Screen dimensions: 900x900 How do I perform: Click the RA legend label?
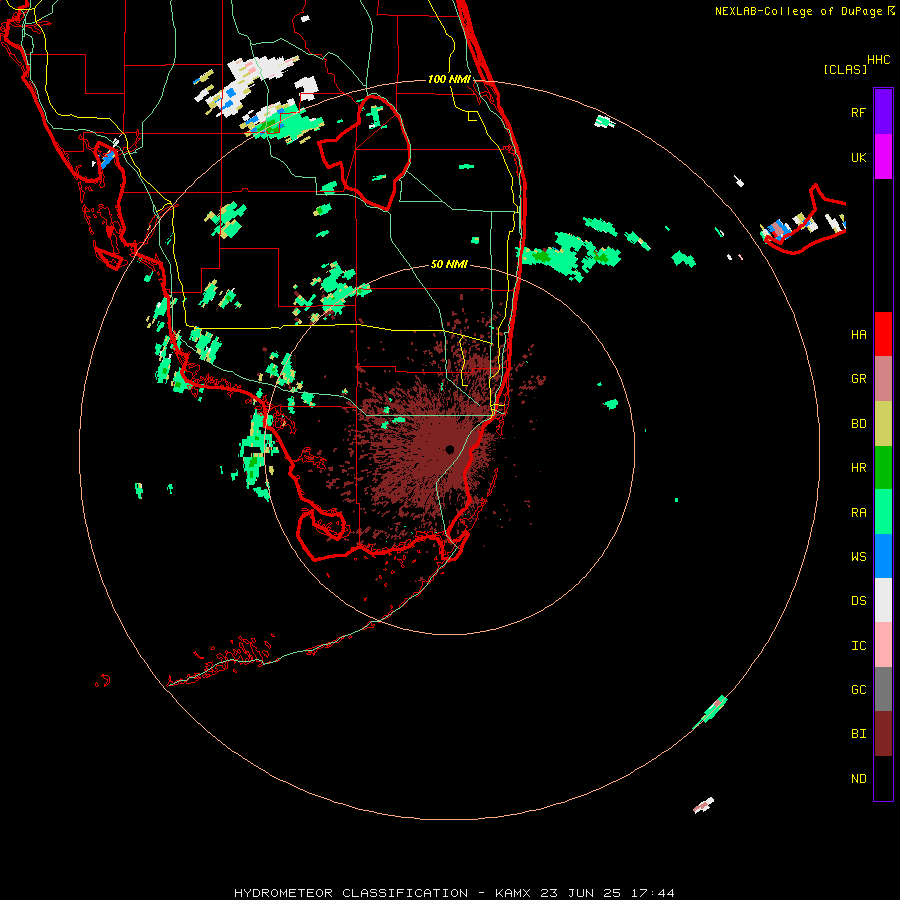pyautogui.click(x=858, y=512)
